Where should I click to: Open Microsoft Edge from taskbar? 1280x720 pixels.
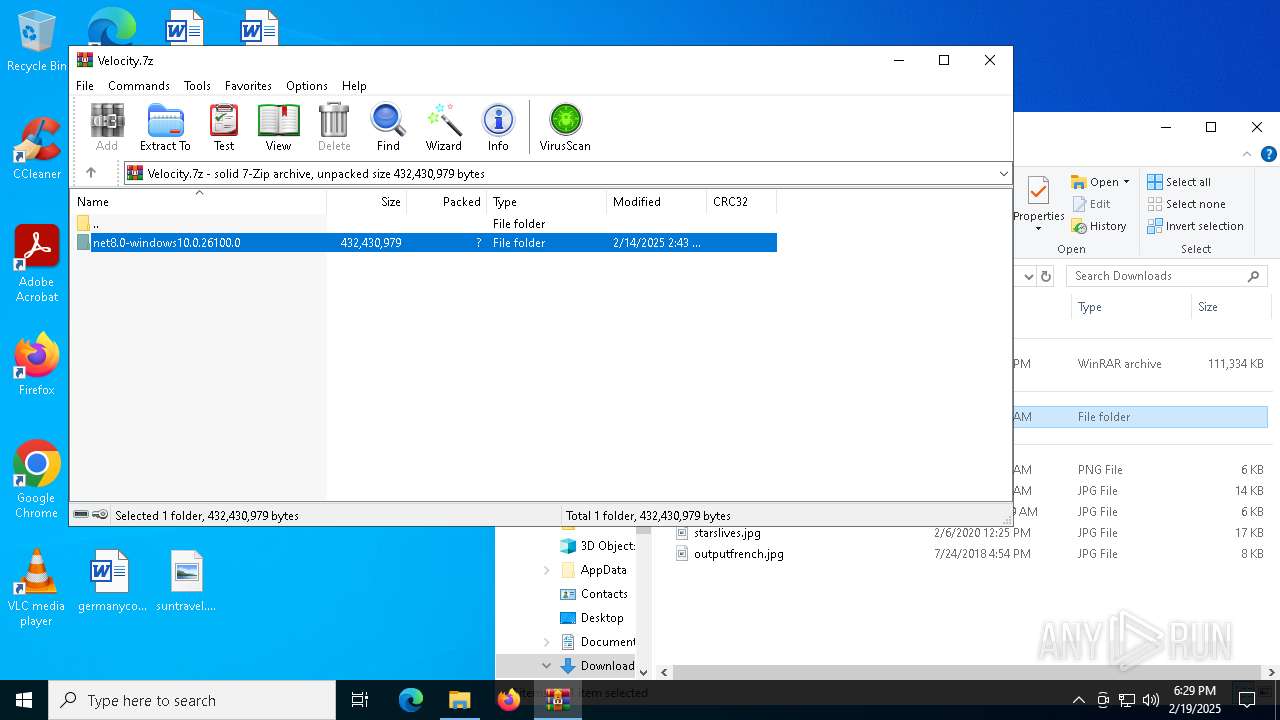(x=411, y=700)
